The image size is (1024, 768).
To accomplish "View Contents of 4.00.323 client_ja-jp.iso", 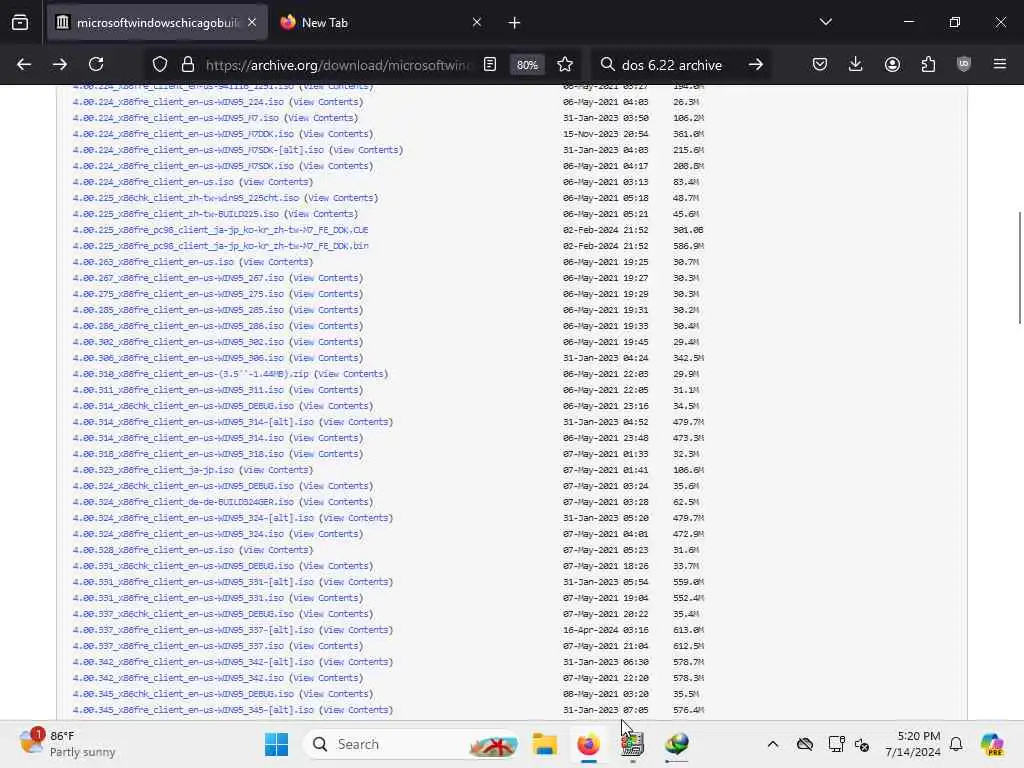I will (276, 470).
